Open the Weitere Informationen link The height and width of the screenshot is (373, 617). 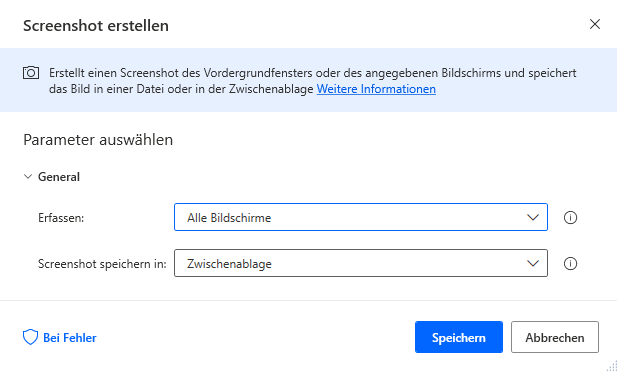pos(376,89)
